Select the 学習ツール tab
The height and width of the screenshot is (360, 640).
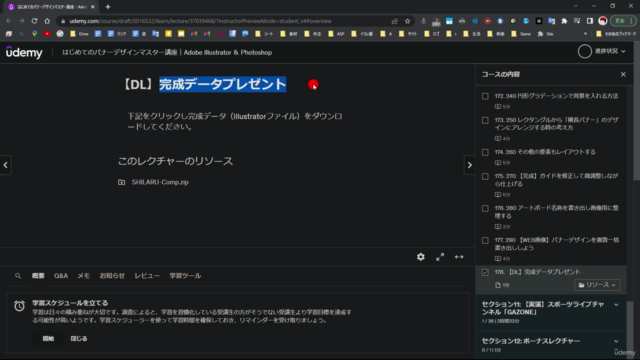tap(185, 276)
